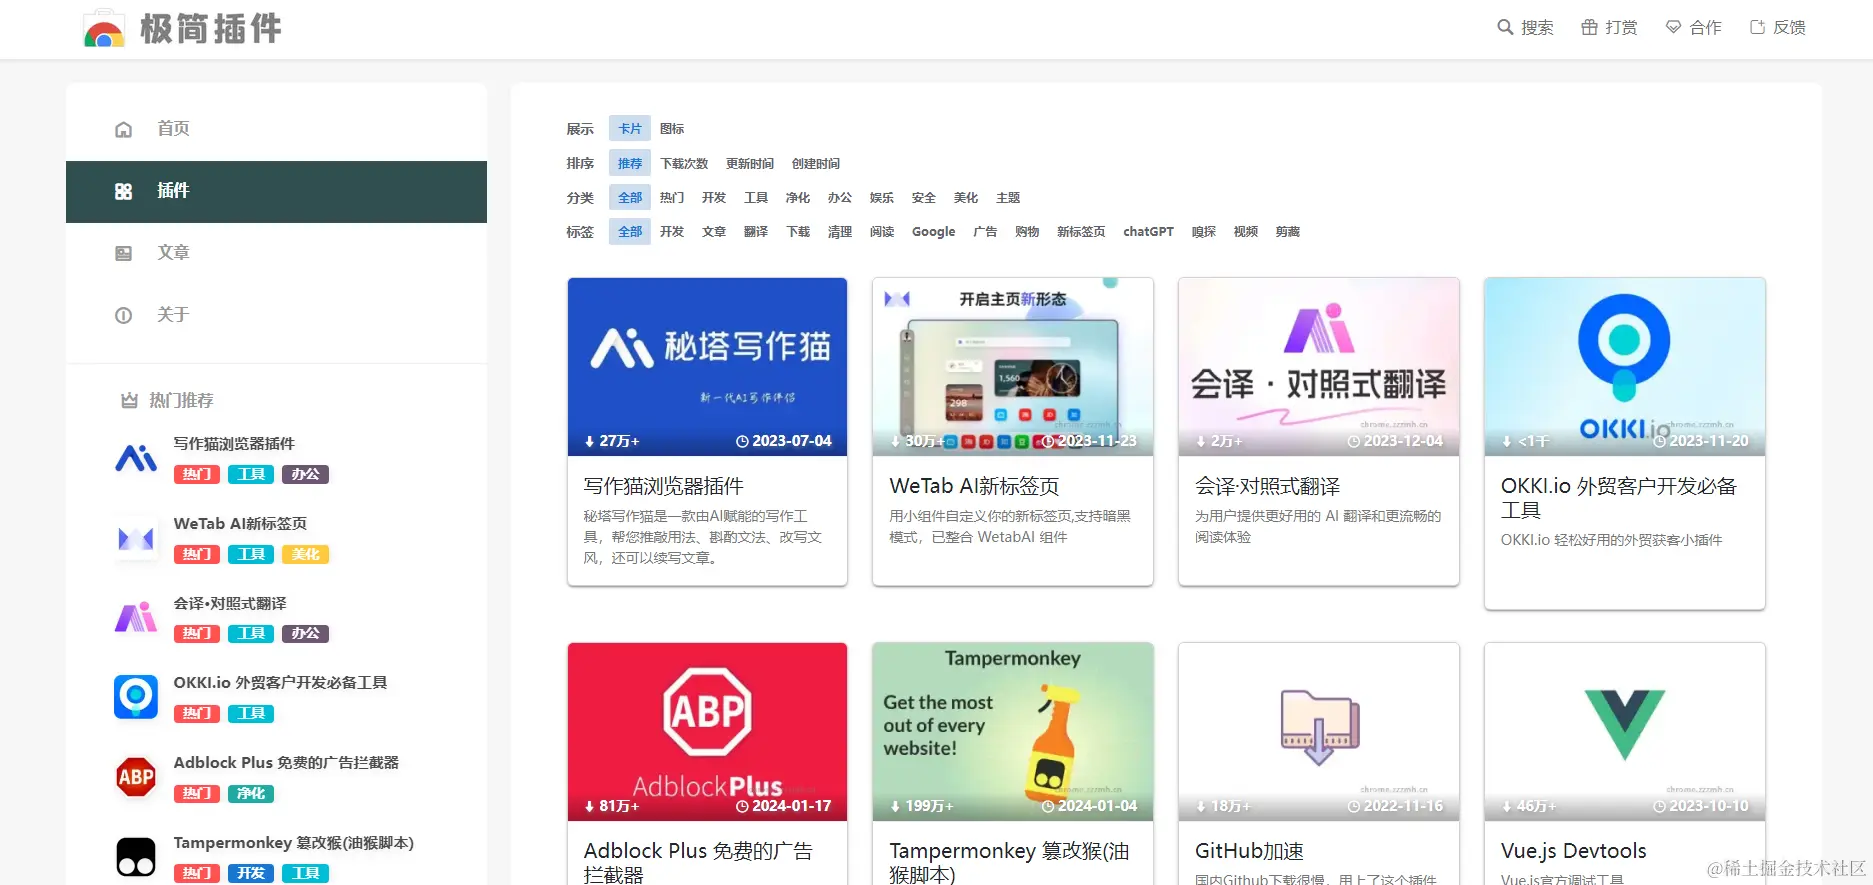This screenshot has height=885, width=1873.
Task: Open 文章 in the sidebar menu
Action: click(x=276, y=253)
